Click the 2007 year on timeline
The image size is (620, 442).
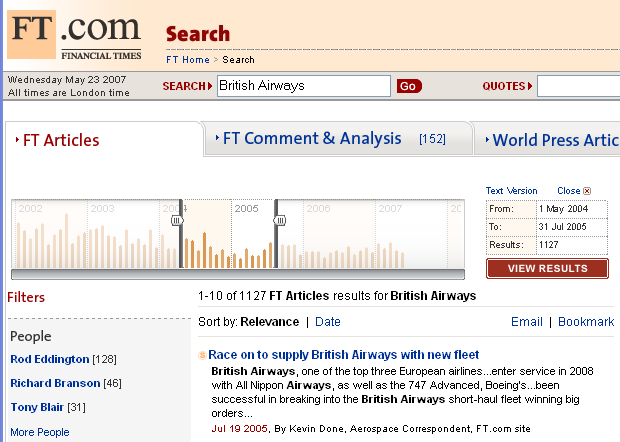[x=390, y=208]
